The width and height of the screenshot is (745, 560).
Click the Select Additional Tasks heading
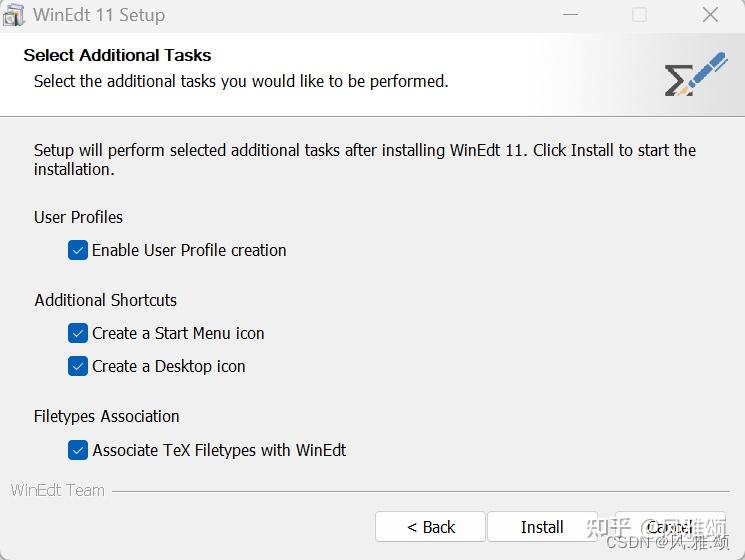click(x=117, y=56)
